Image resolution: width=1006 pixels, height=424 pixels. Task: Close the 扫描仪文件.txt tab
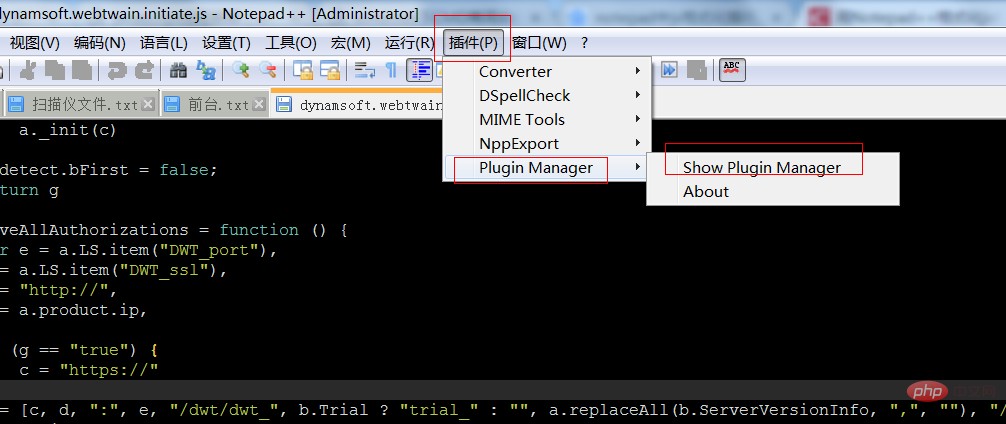tap(148, 104)
